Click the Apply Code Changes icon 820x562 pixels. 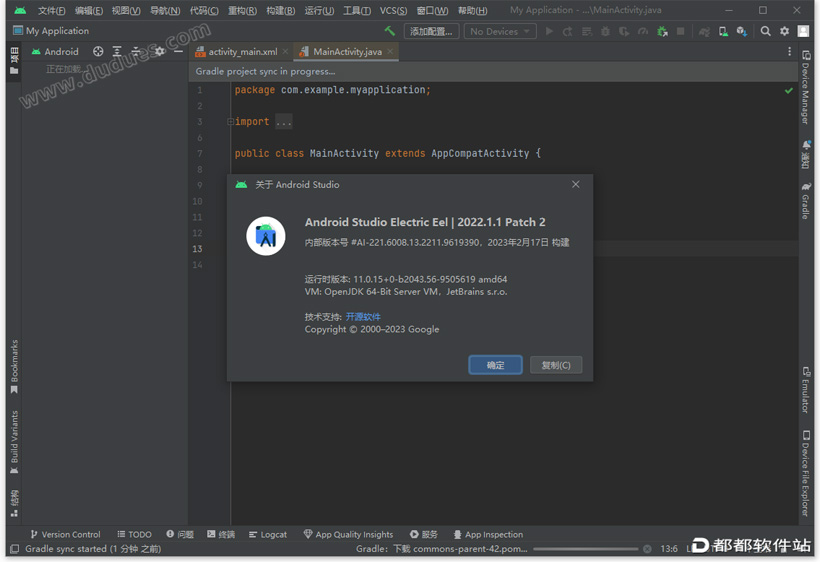point(587,31)
